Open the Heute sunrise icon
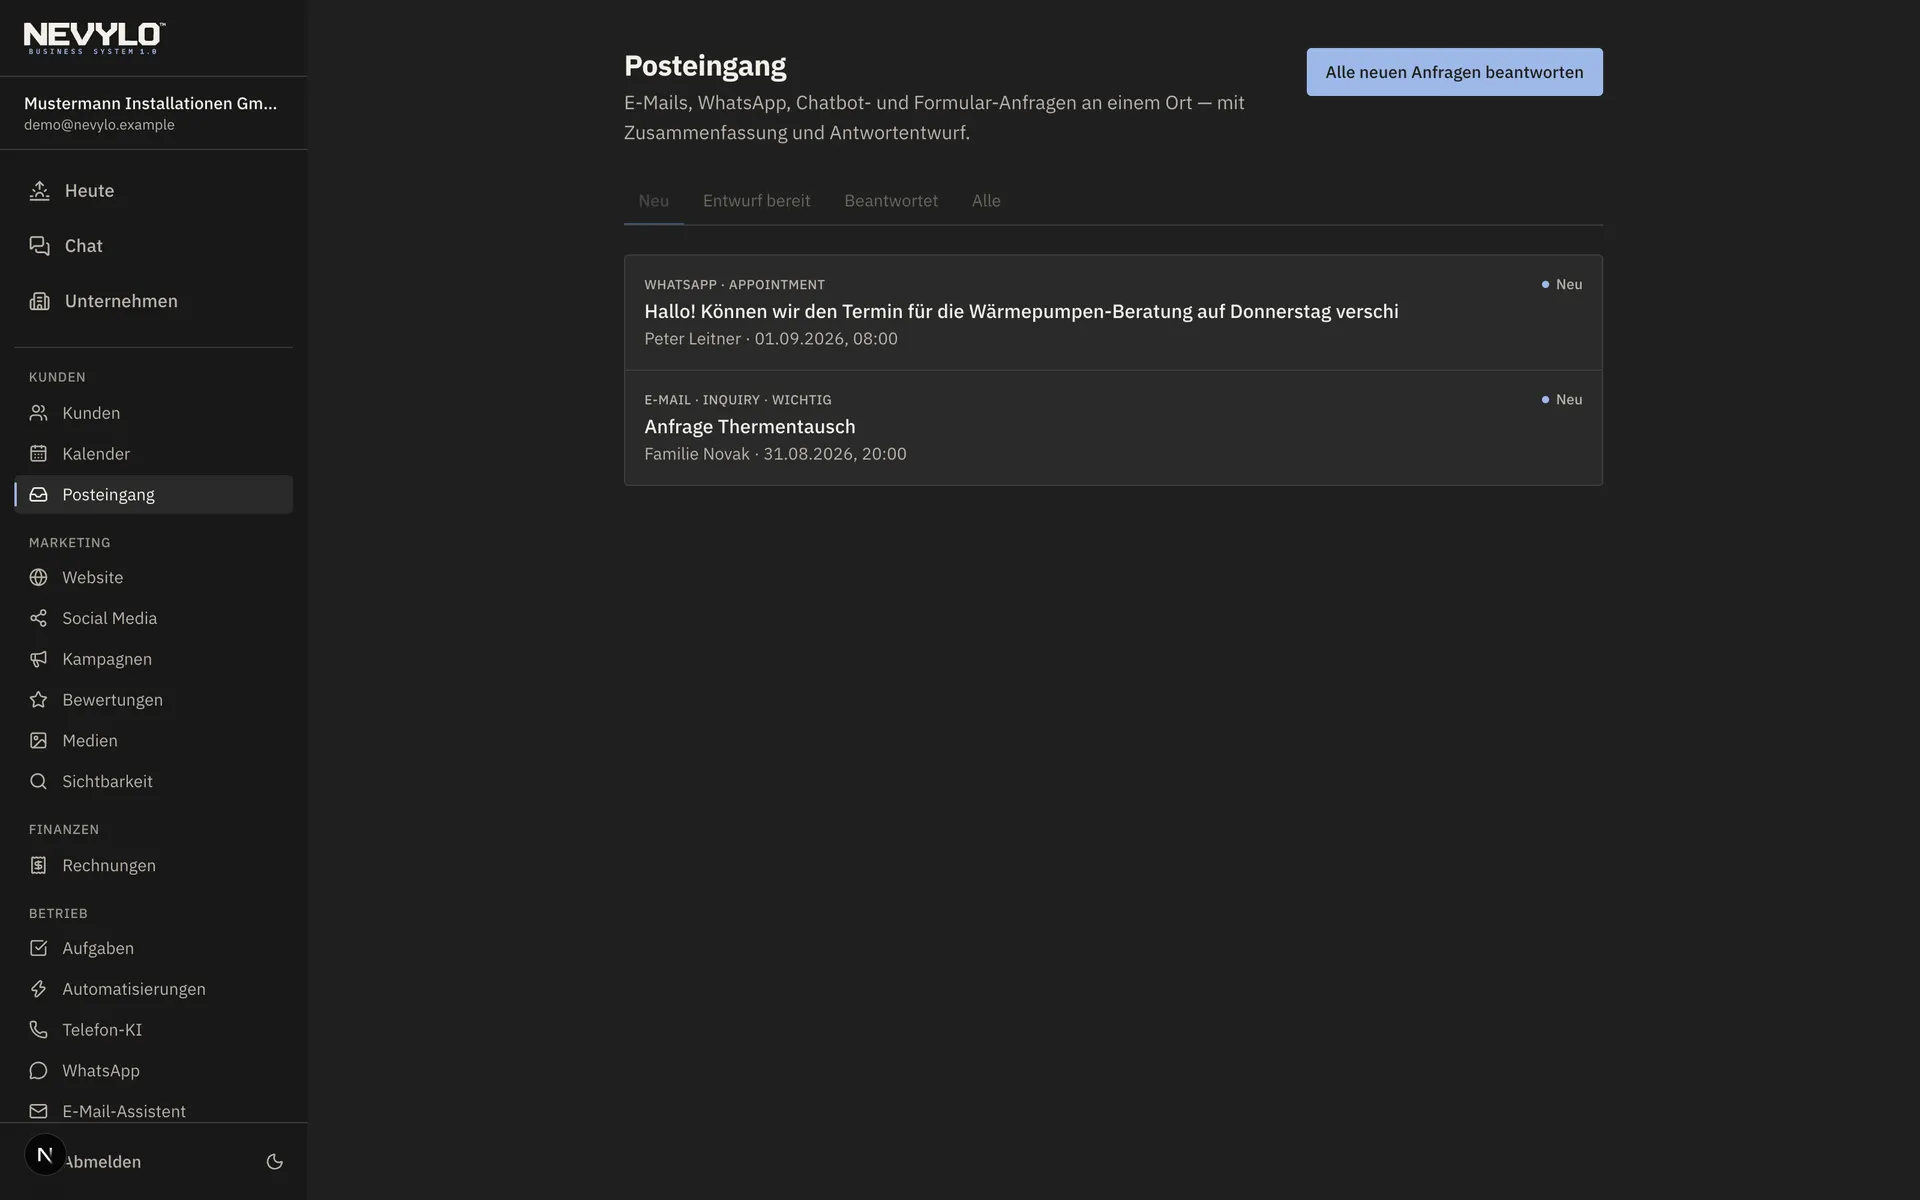The height and width of the screenshot is (1200, 1920). point(39,191)
